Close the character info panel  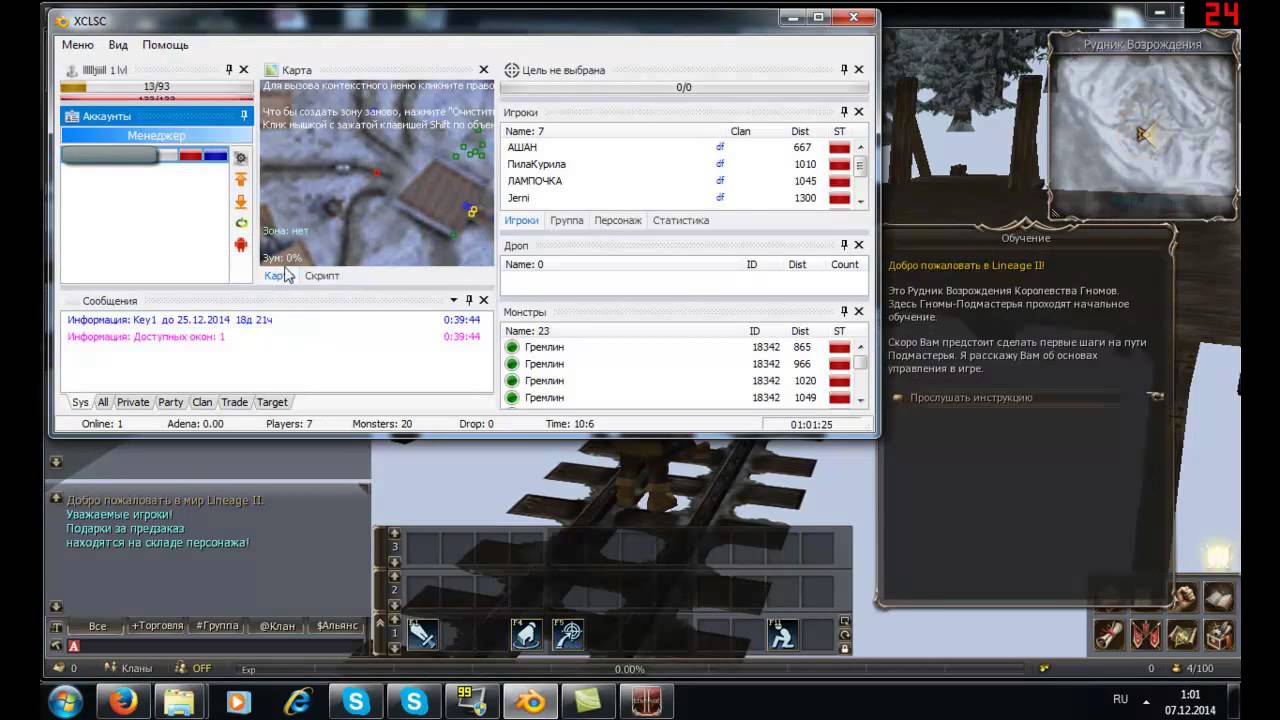[x=244, y=70]
